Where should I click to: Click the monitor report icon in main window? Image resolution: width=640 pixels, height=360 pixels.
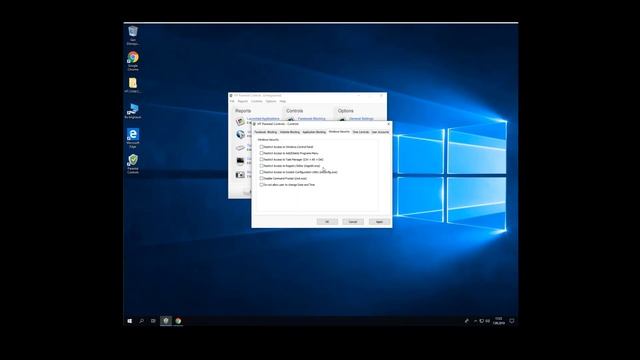(x=240, y=161)
